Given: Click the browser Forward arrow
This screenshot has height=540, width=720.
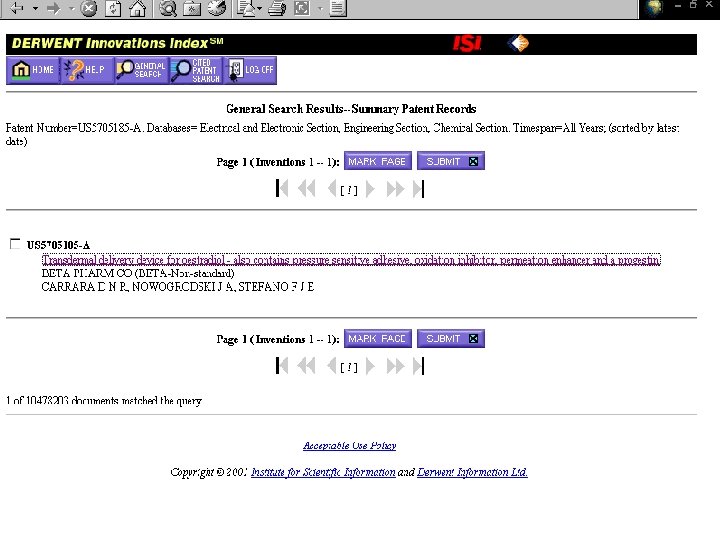Looking at the screenshot, I should pos(54,8).
